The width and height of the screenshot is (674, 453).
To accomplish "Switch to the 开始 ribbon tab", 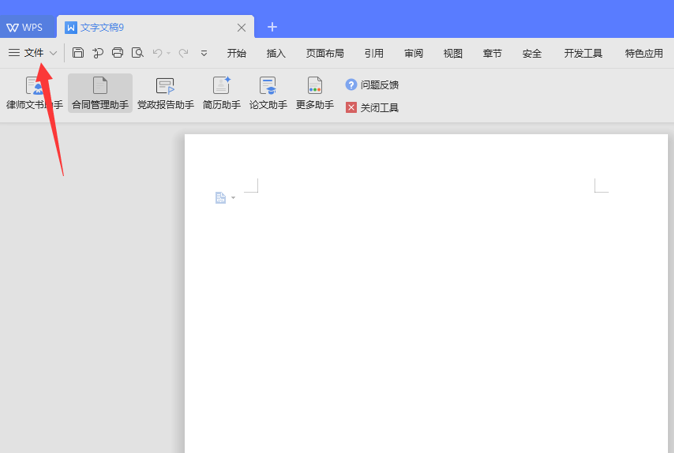I will [236, 53].
